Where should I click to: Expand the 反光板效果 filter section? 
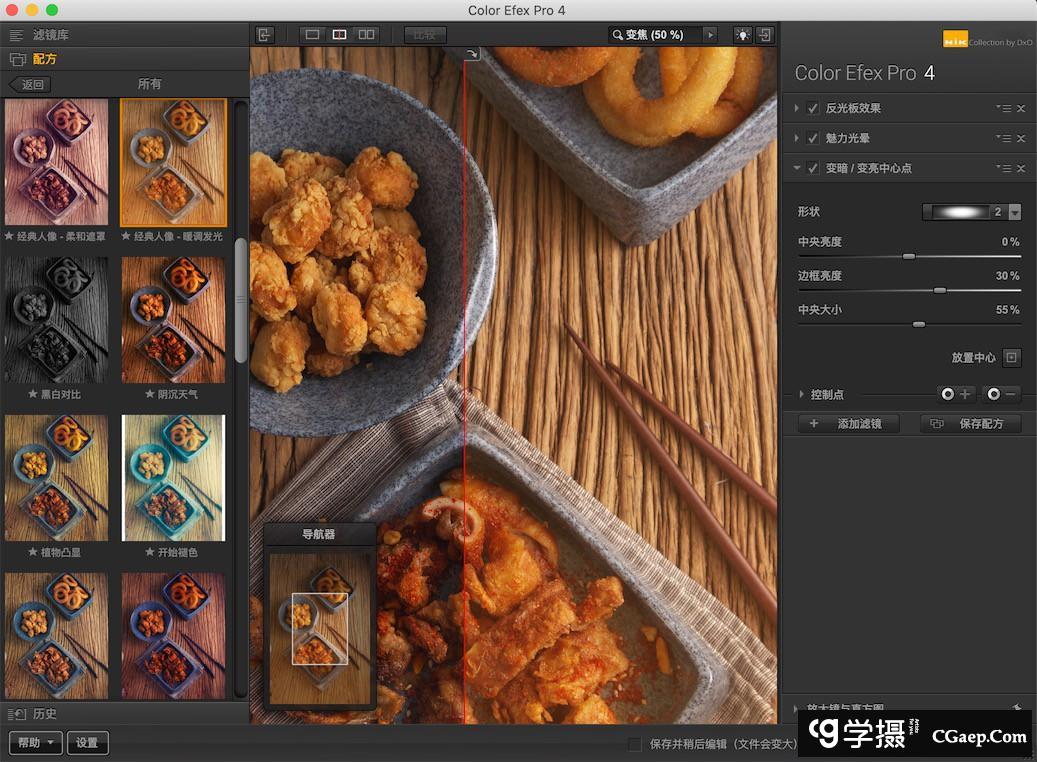pos(797,108)
